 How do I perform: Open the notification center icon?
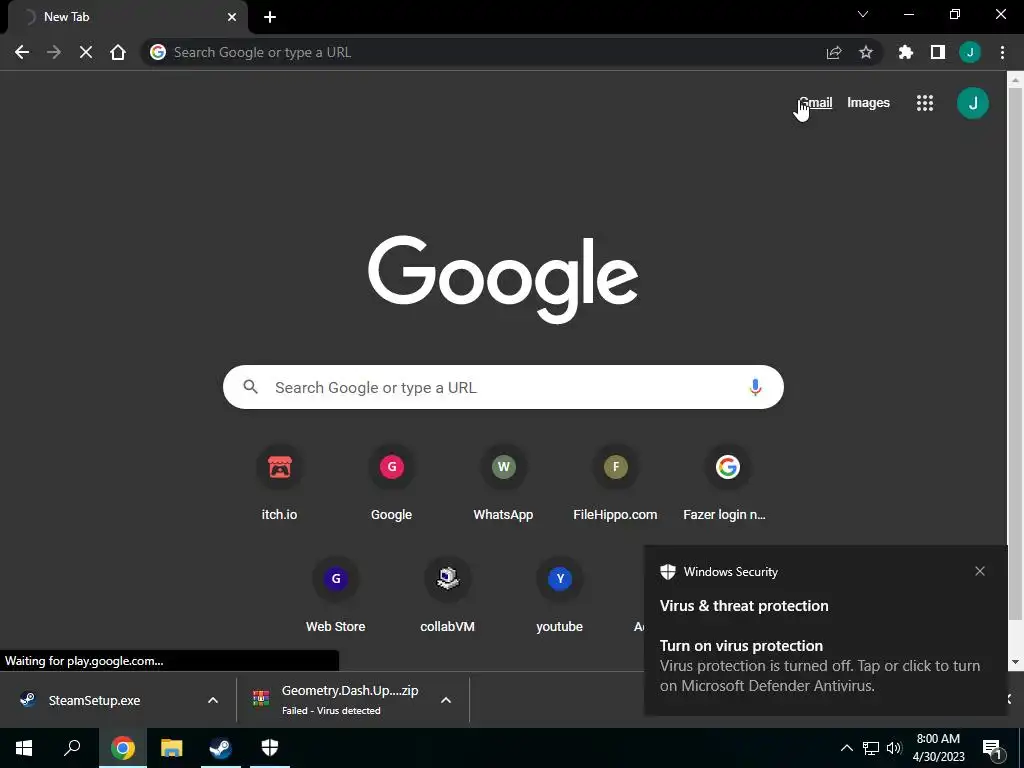click(992, 748)
